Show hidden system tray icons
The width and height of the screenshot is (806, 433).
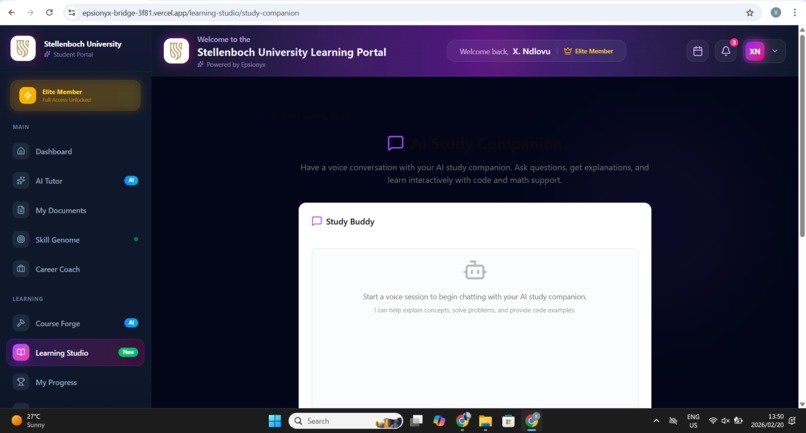pyautogui.click(x=656, y=421)
